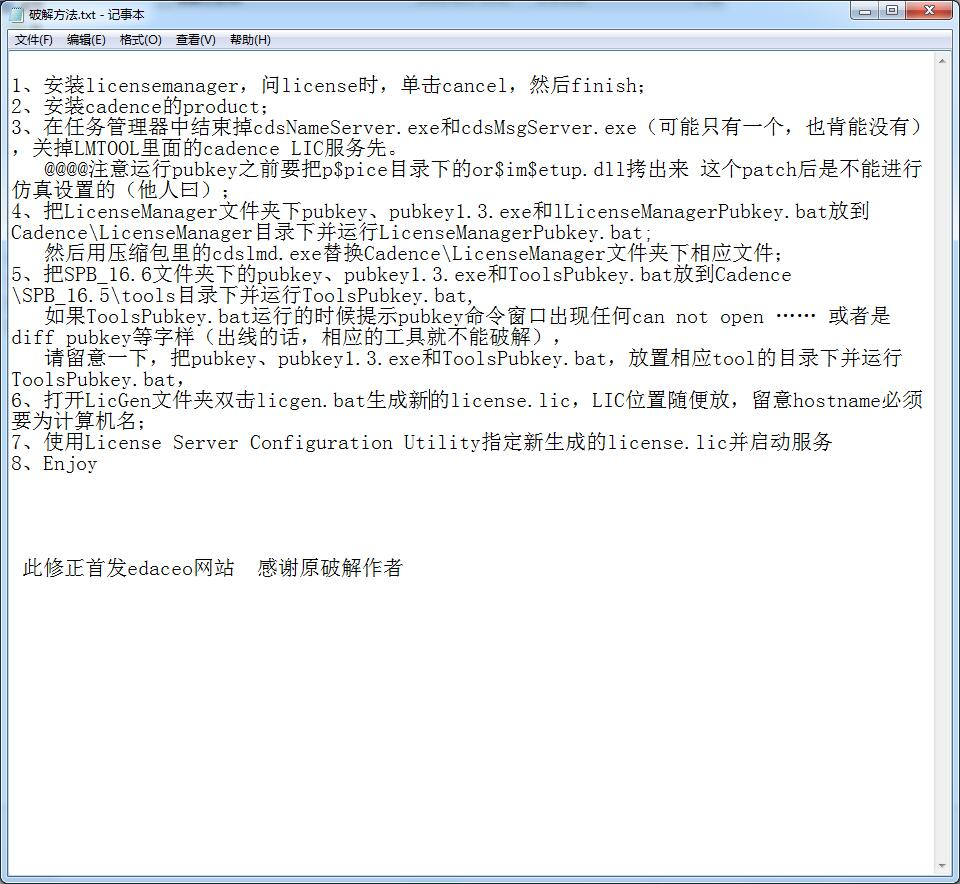Click the text 'hostname' in step 6
Image resolution: width=960 pixels, height=884 pixels.
click(x=836, y=400)
